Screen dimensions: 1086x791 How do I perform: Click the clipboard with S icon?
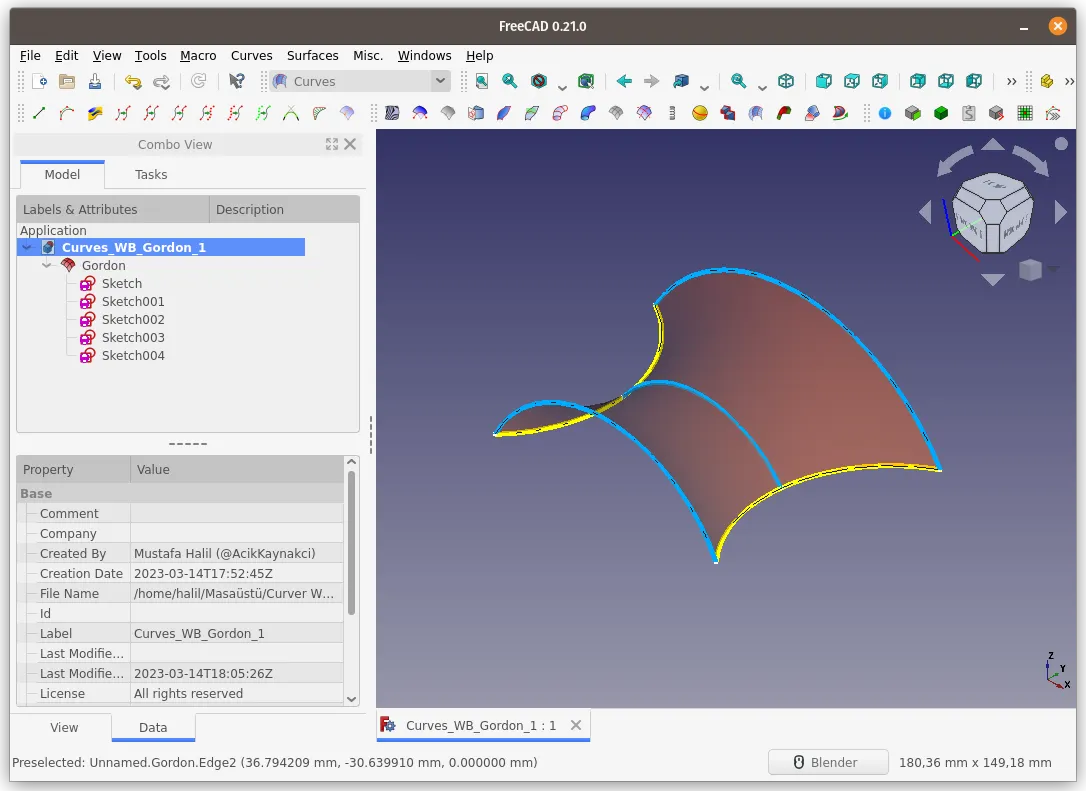coord(968,113)
